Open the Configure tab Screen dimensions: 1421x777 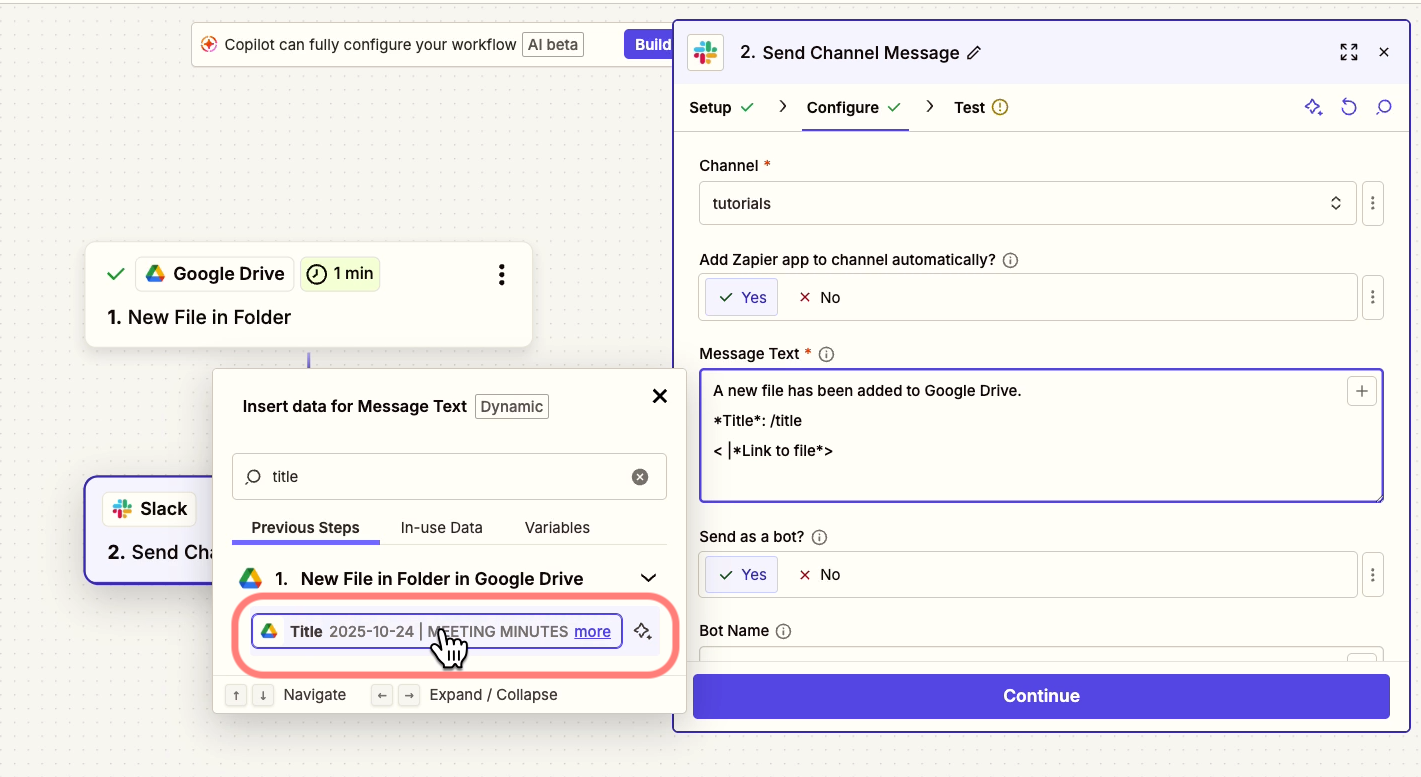click(854, 107)
